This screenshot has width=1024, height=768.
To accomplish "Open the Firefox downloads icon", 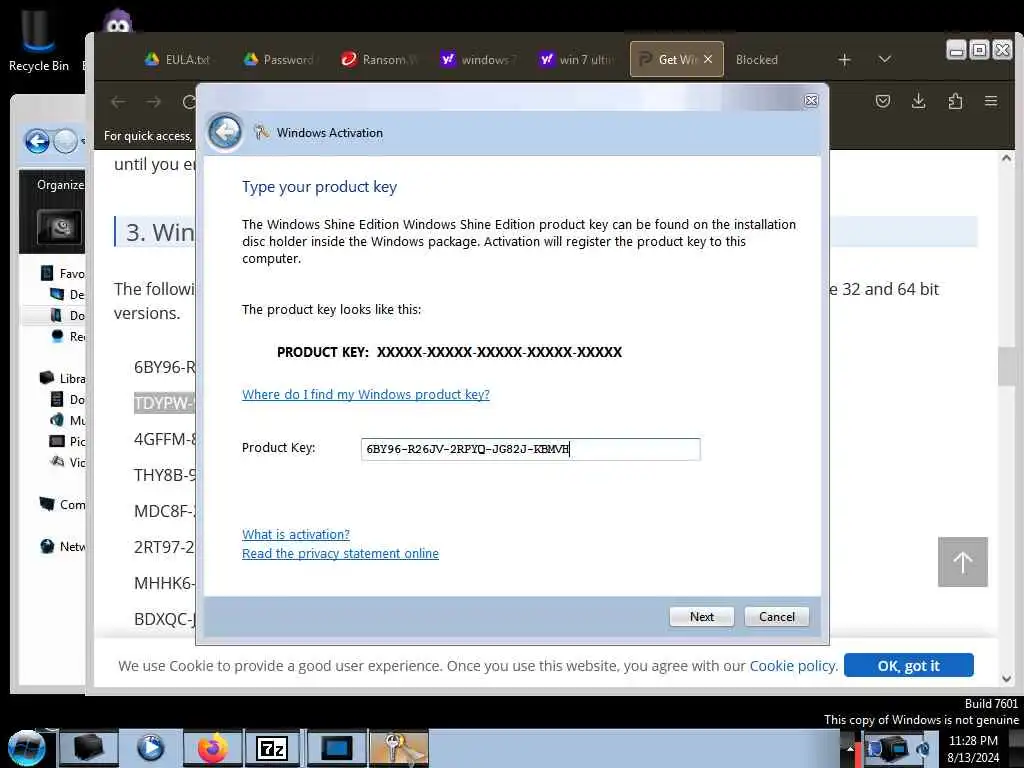I will point(918,101).
